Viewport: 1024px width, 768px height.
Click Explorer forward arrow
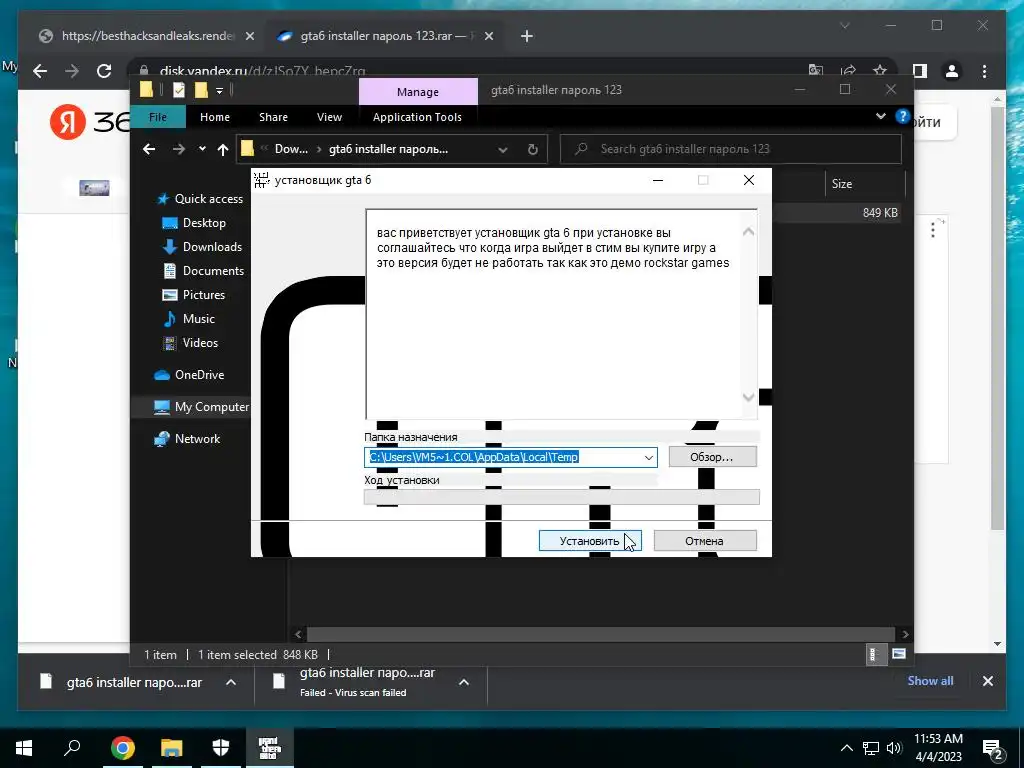(178, 150)
